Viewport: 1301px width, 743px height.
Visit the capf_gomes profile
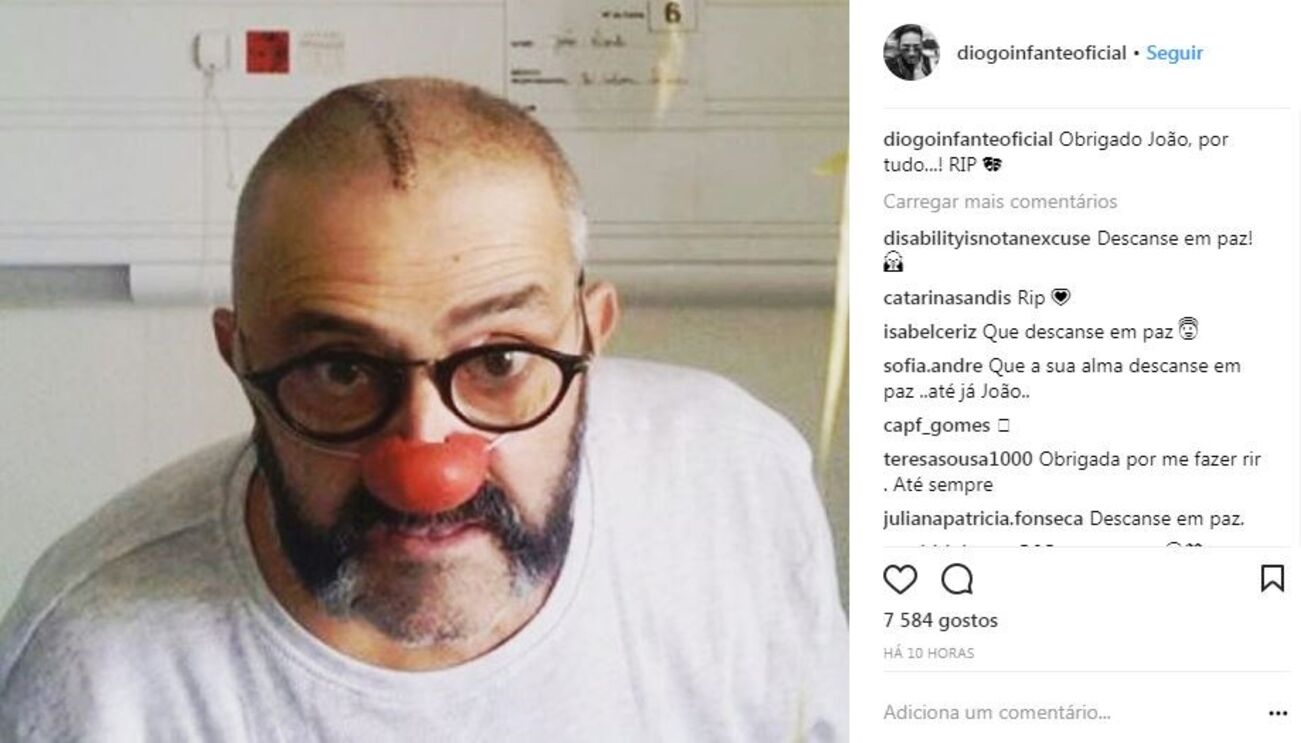937,426
